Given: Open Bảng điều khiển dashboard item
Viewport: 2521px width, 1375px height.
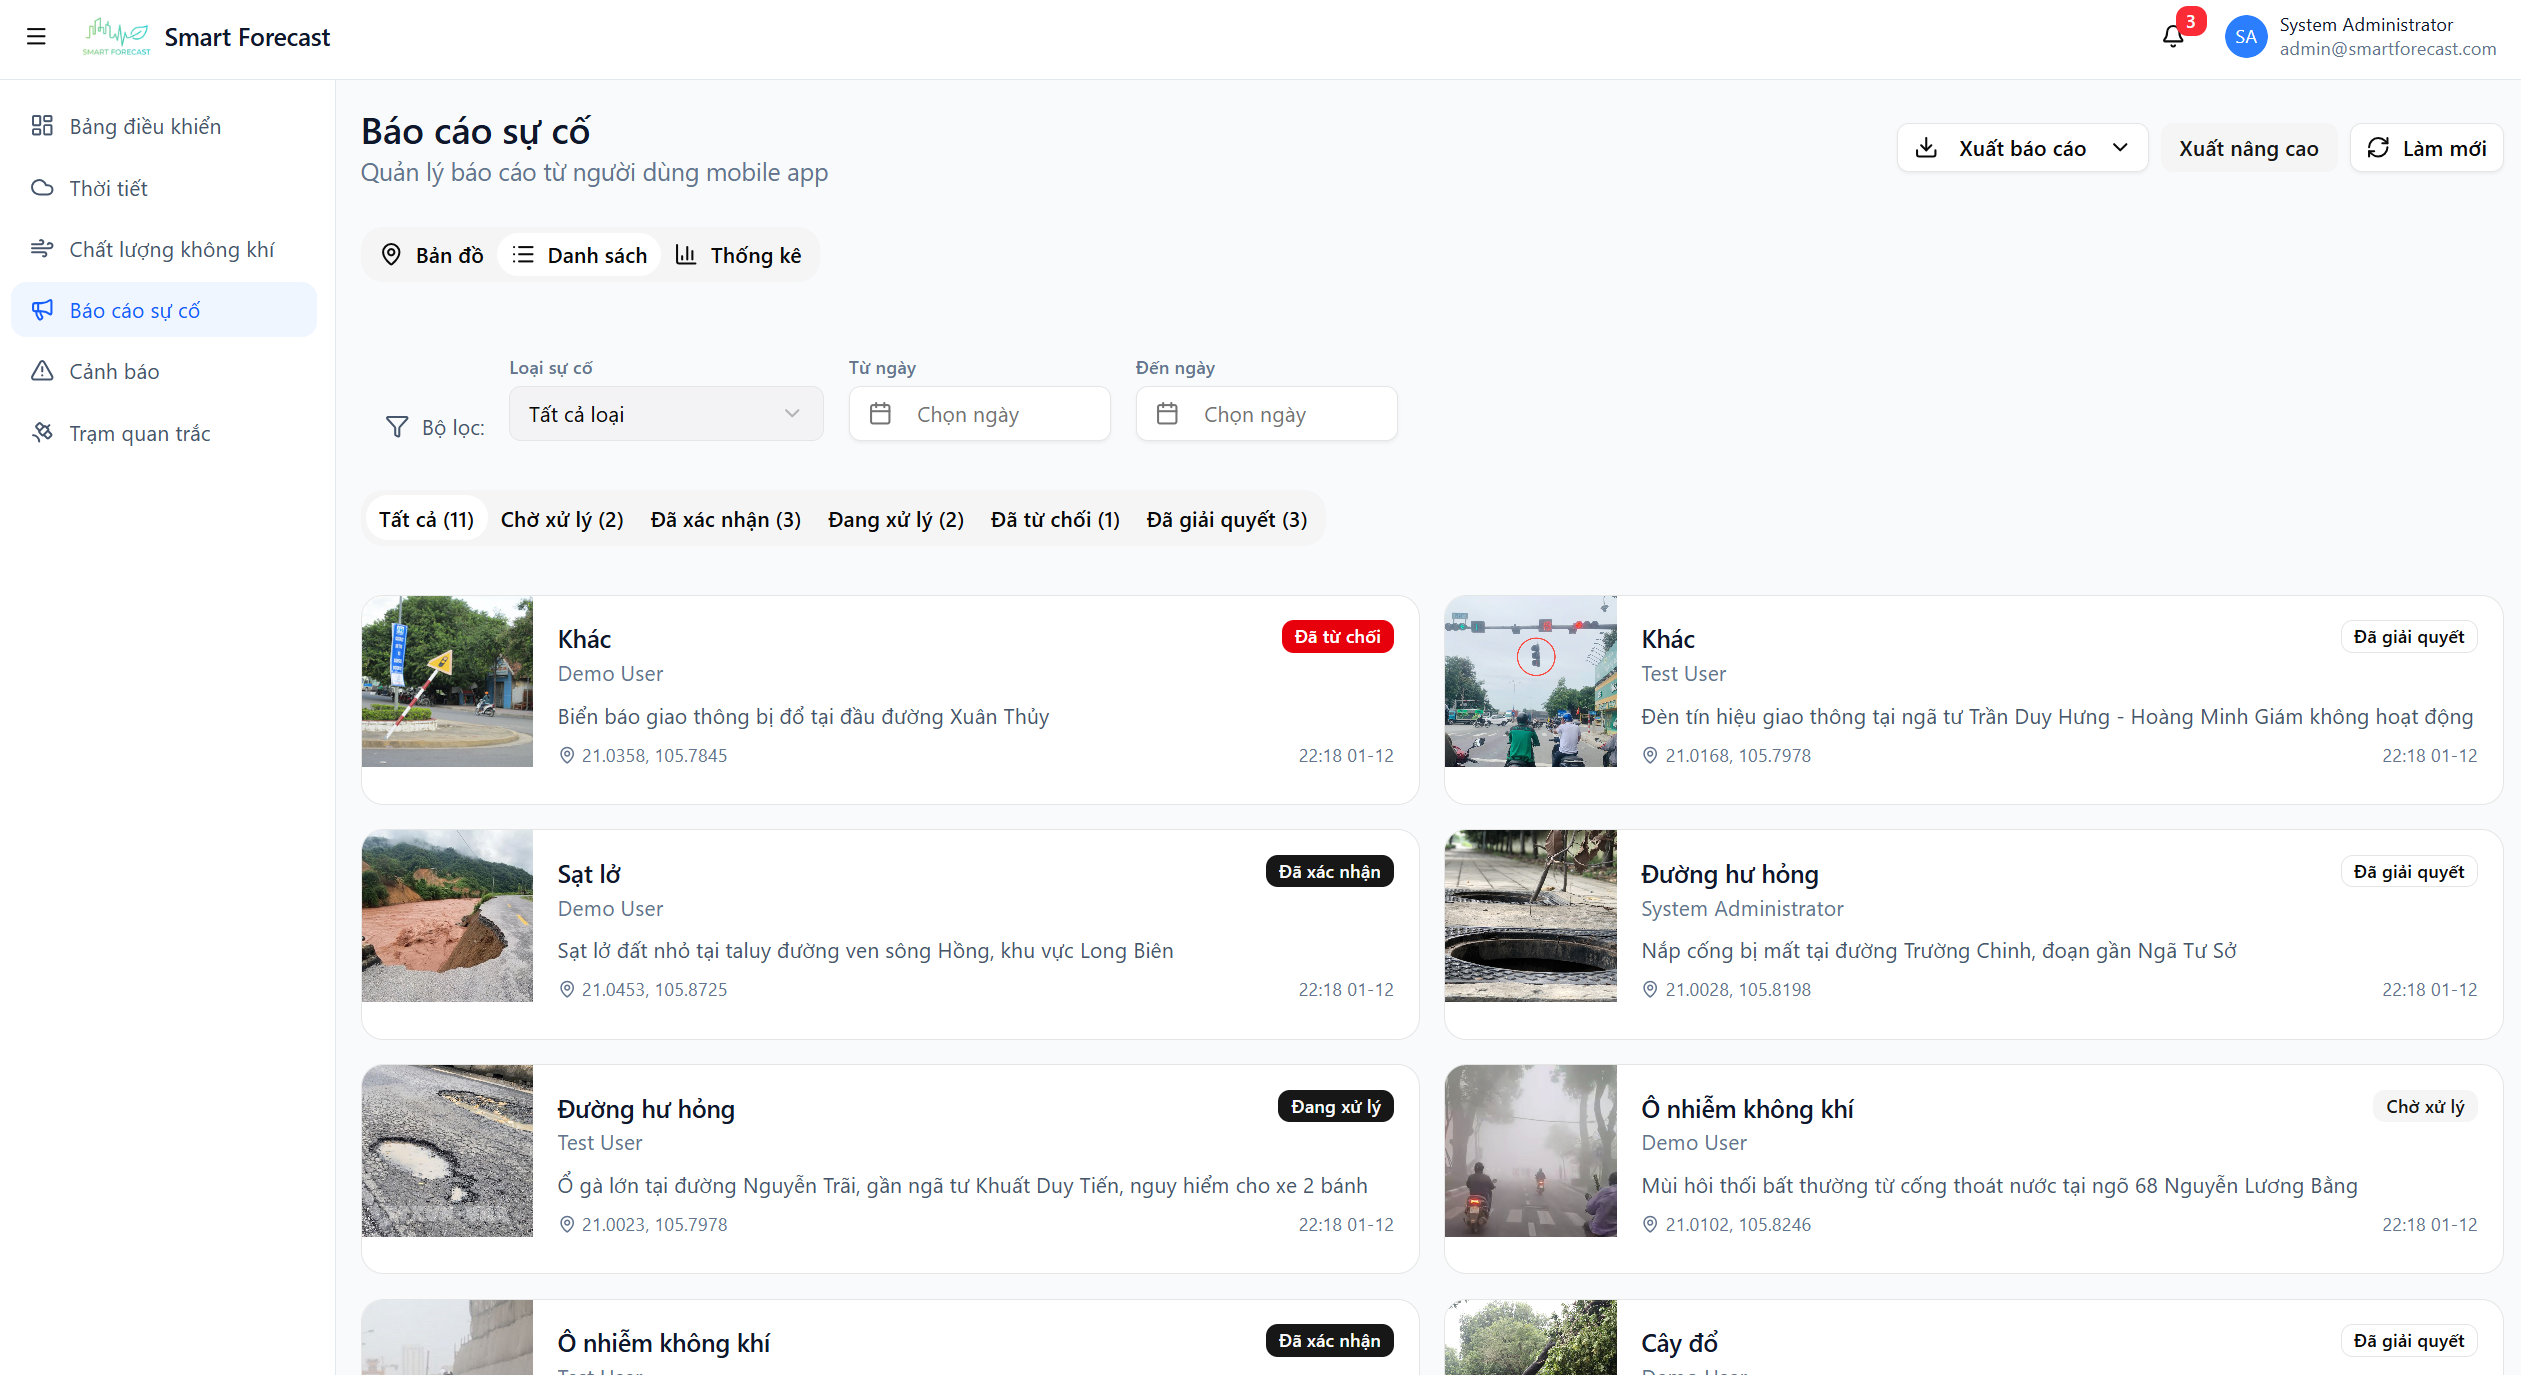Looking at the screenshot, I should pyautogui.click(x=145, y=126).
